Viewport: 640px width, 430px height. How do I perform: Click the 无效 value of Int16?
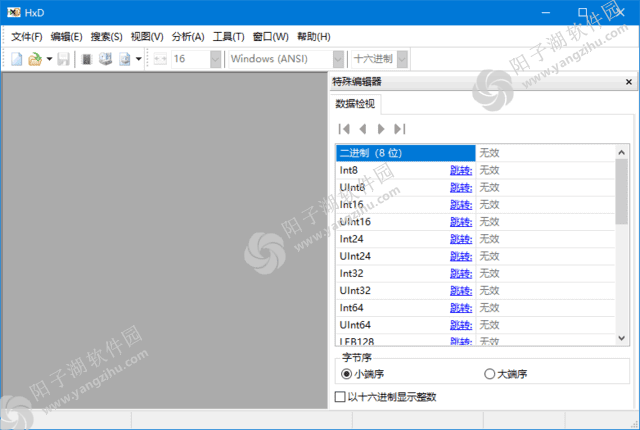click(489, 205)
